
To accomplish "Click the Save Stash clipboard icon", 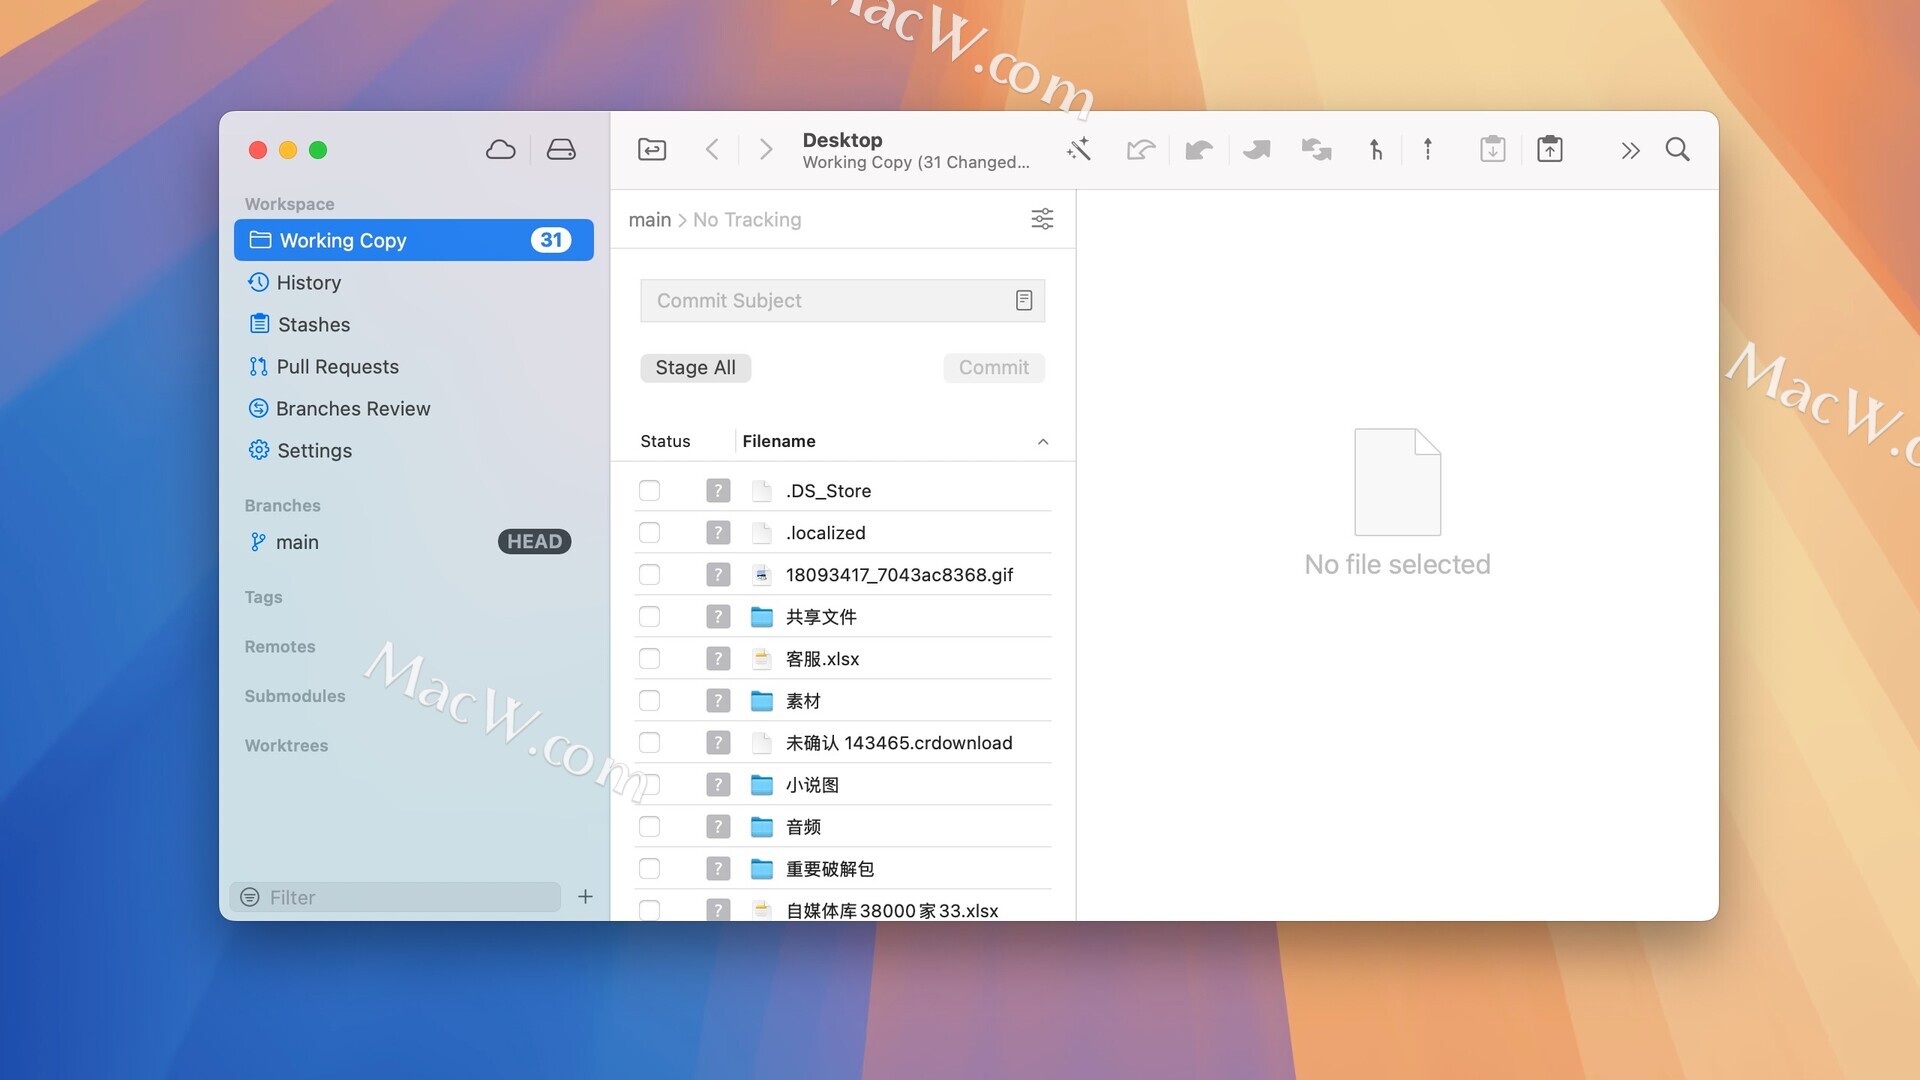I will click(1550, 150).
